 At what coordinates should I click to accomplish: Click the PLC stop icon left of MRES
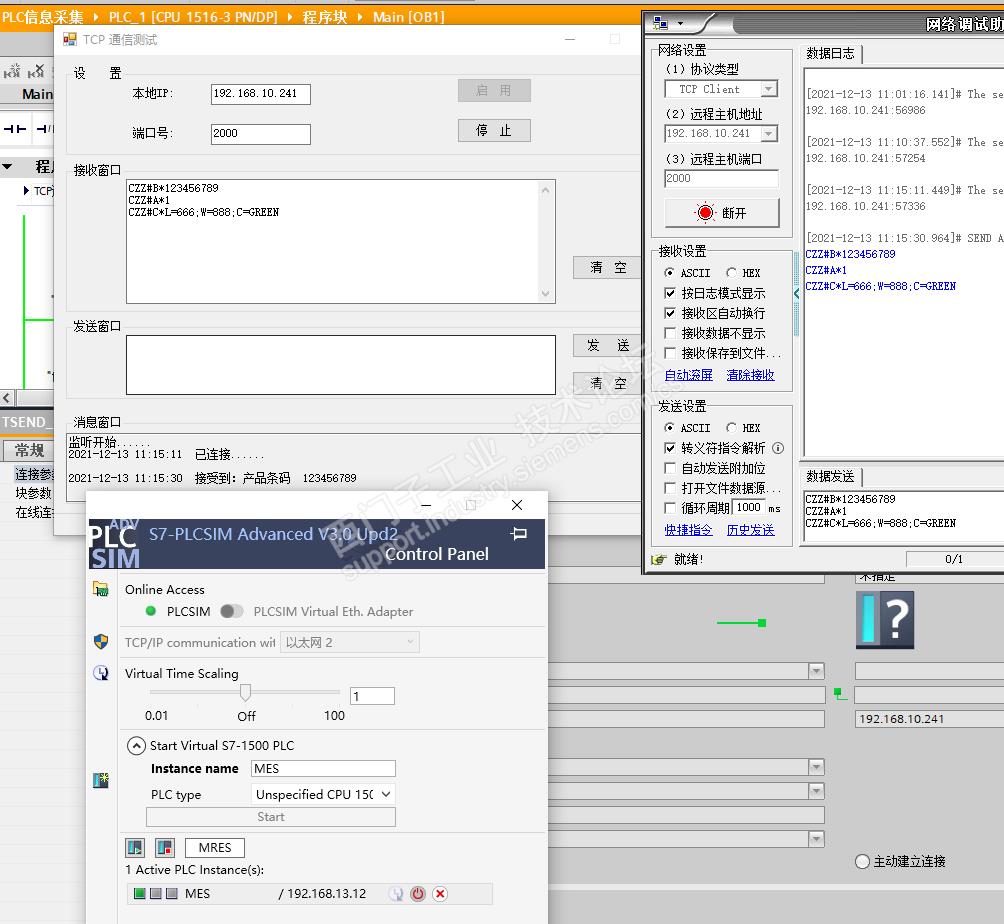pyautogui.click(x=165, y=848)
